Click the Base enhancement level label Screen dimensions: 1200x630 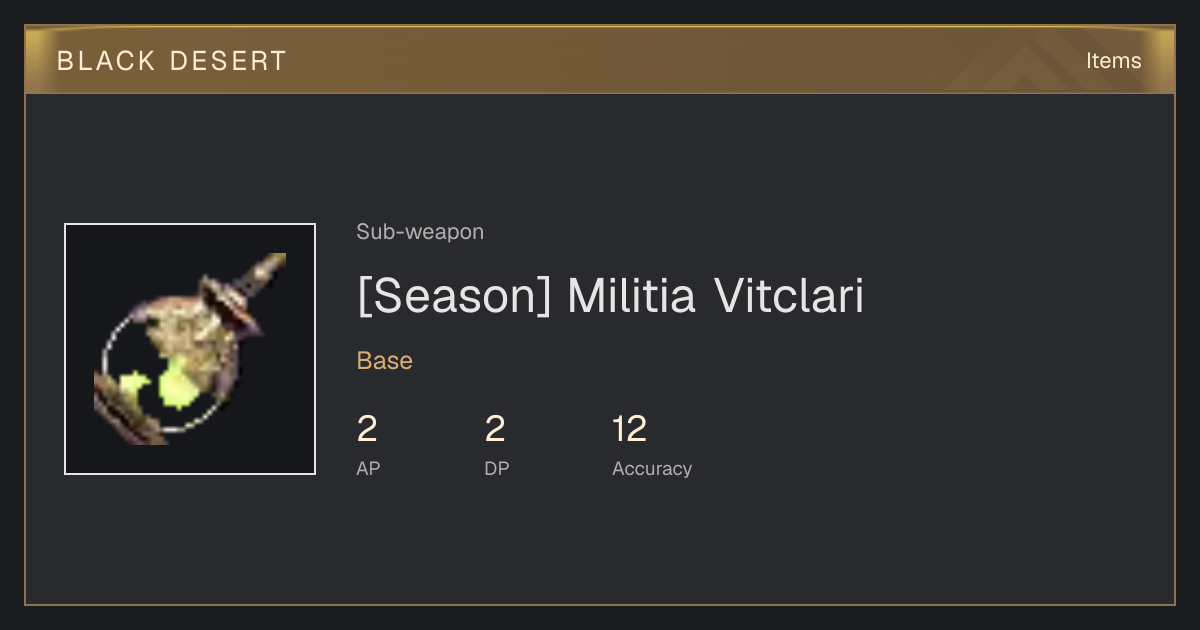(x=385, y=361)
